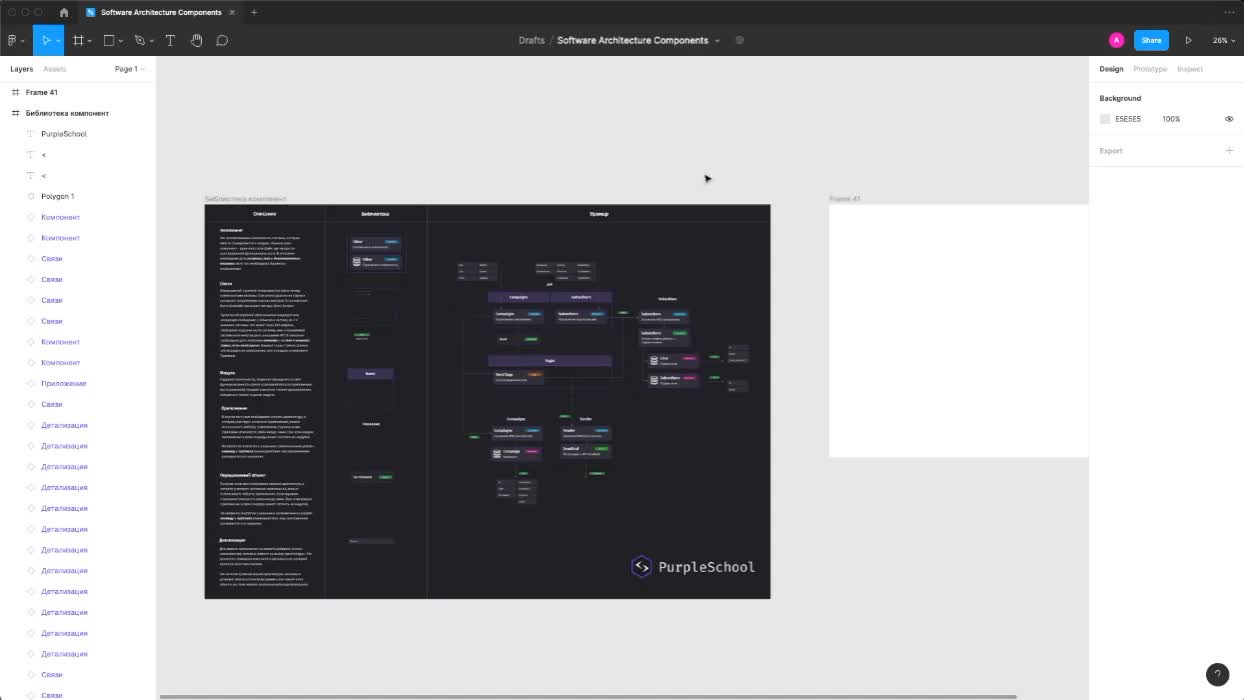Select the Move tool
Viewport: 1244px width, 700px height.
[x=44, y=40]
